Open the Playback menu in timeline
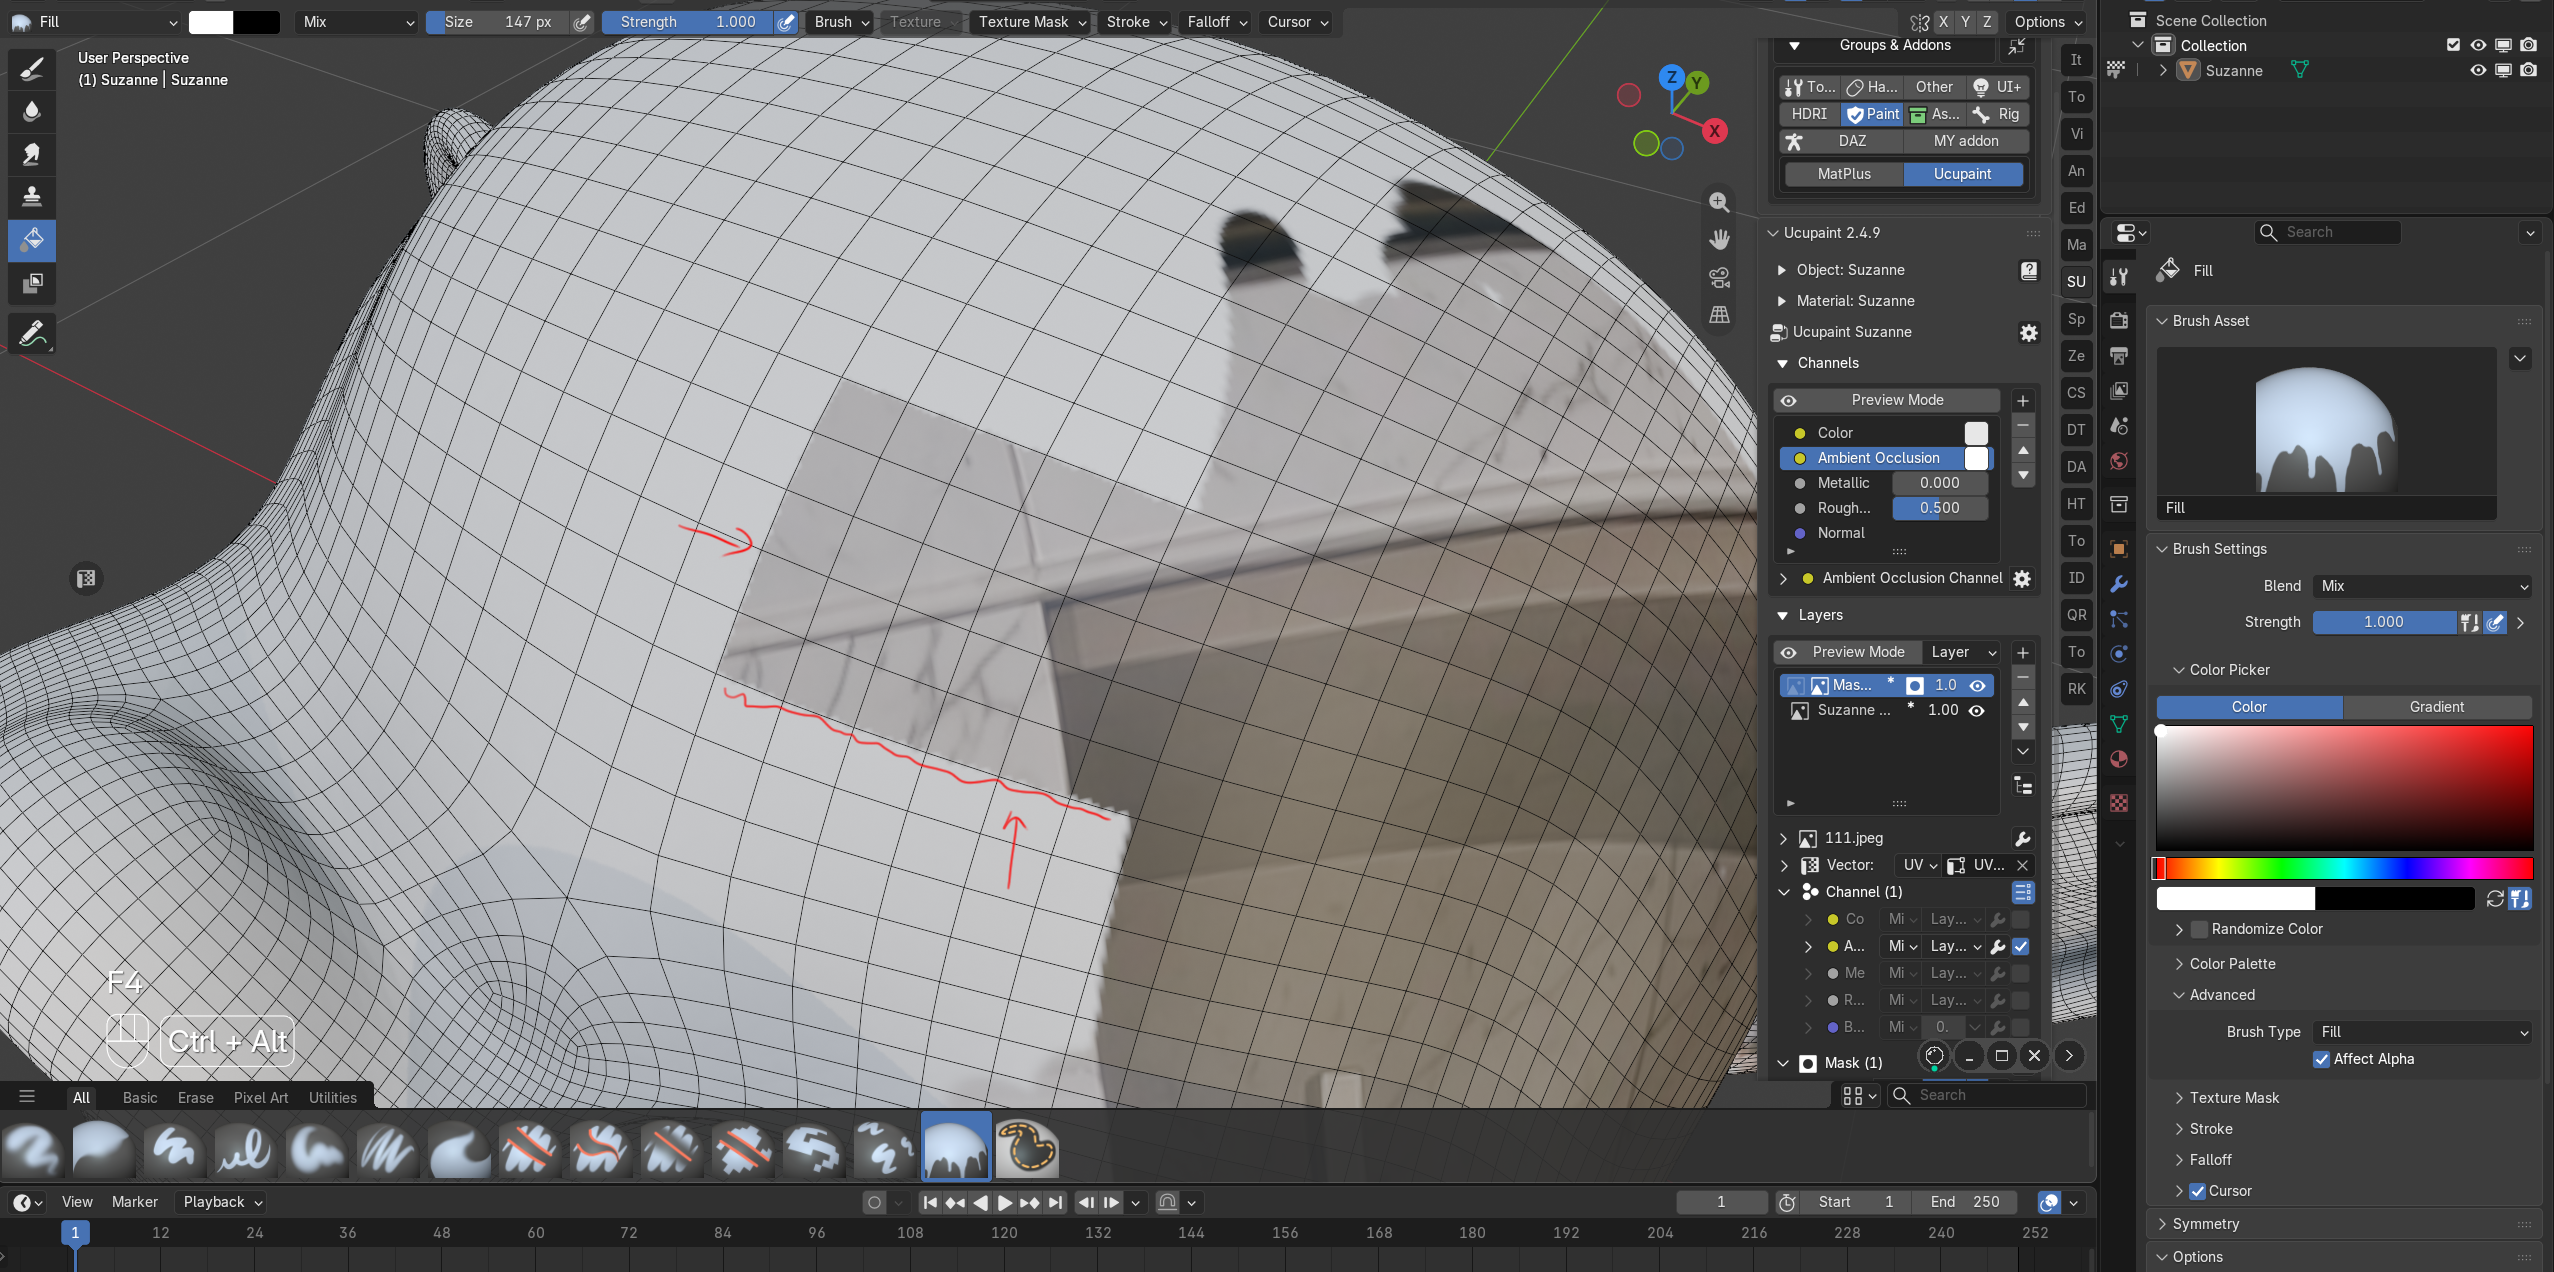This screenshot has height=1272, width=2554. tap(222, 1203)
